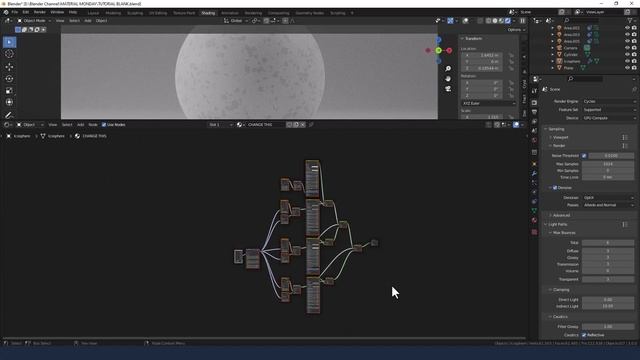Open the Denoiser dropdown
The image size is (640, 360).
(608, 198)
